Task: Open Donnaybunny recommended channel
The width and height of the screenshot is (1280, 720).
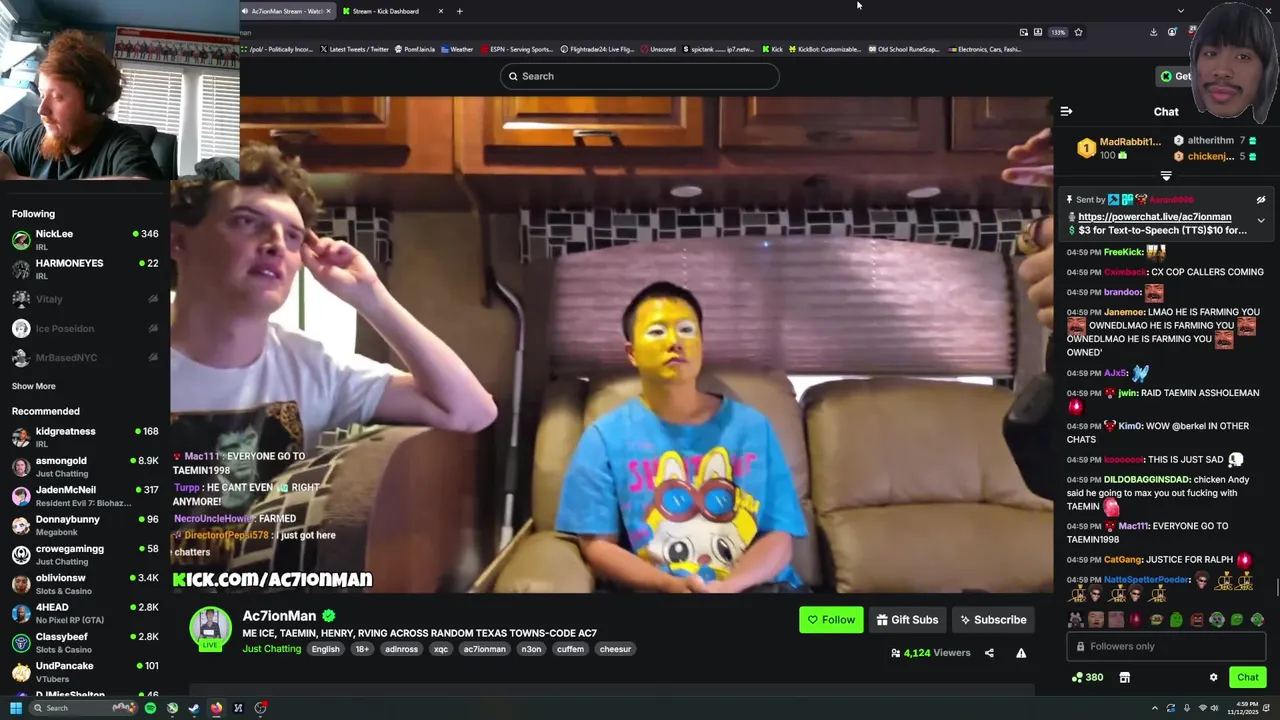Action: pyautogui.click(x=85, y=525)
